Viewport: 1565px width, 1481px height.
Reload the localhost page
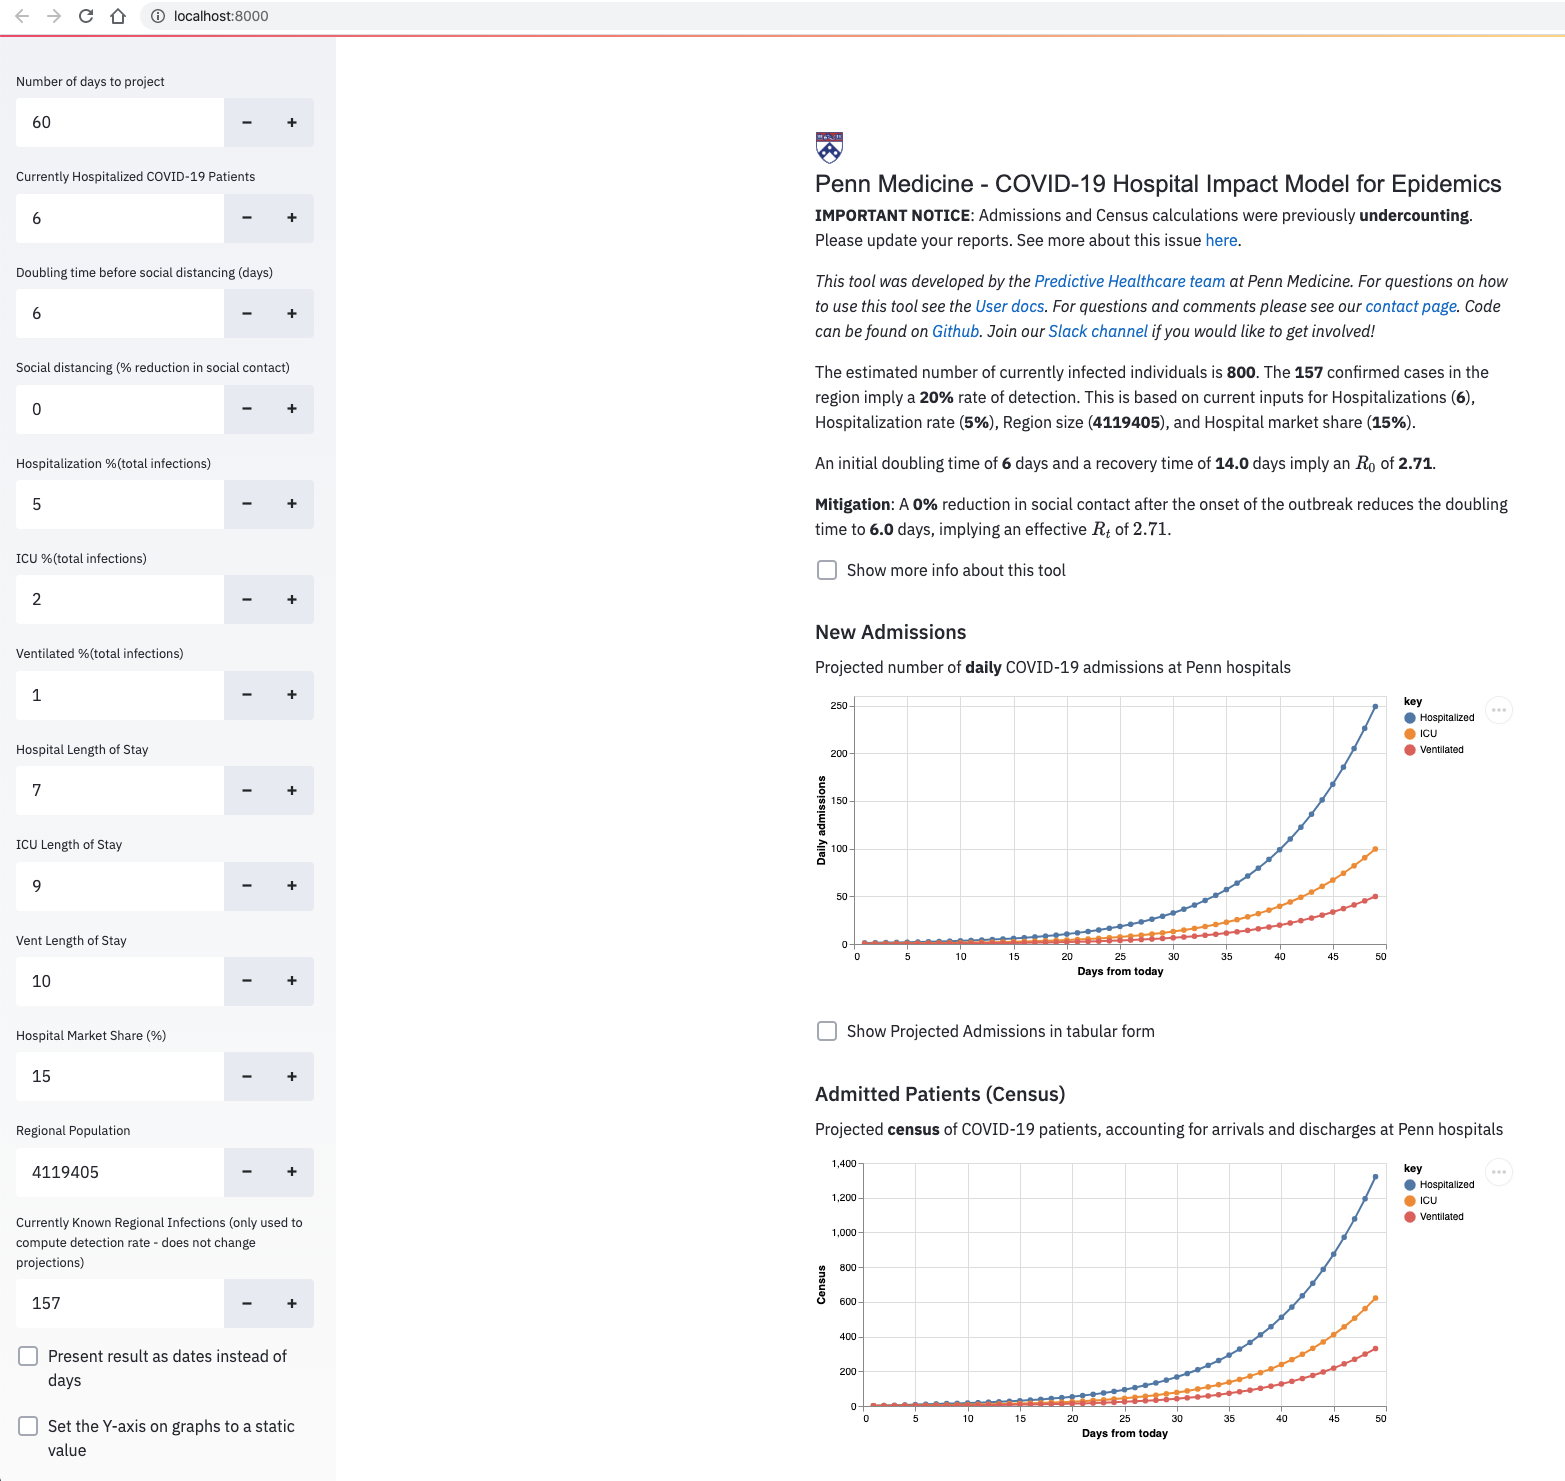click(x=86, y=16)
